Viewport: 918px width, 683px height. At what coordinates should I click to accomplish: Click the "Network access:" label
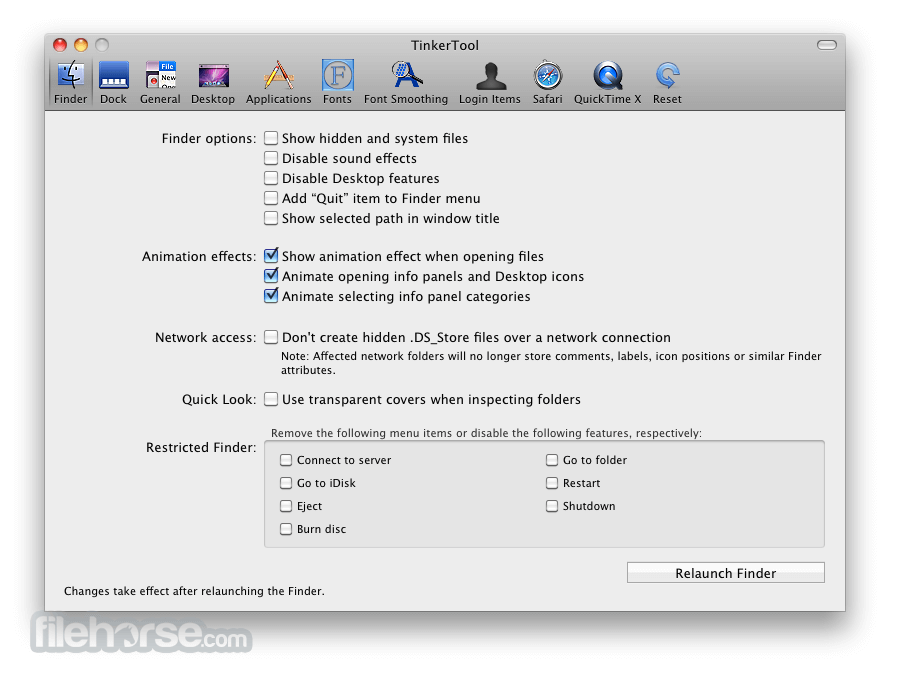(205, 338)
